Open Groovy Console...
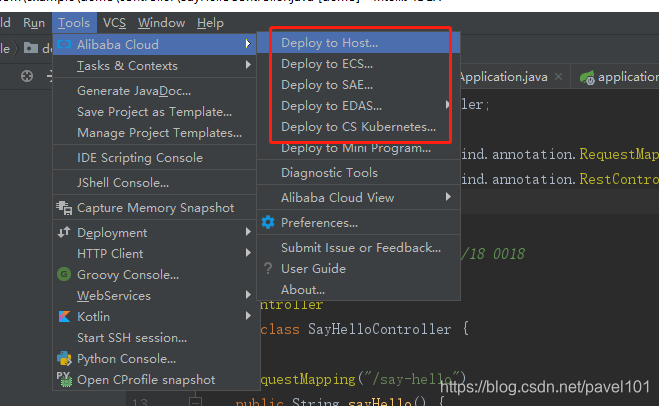Screen dimensions: 659x406 coord(155,275)
